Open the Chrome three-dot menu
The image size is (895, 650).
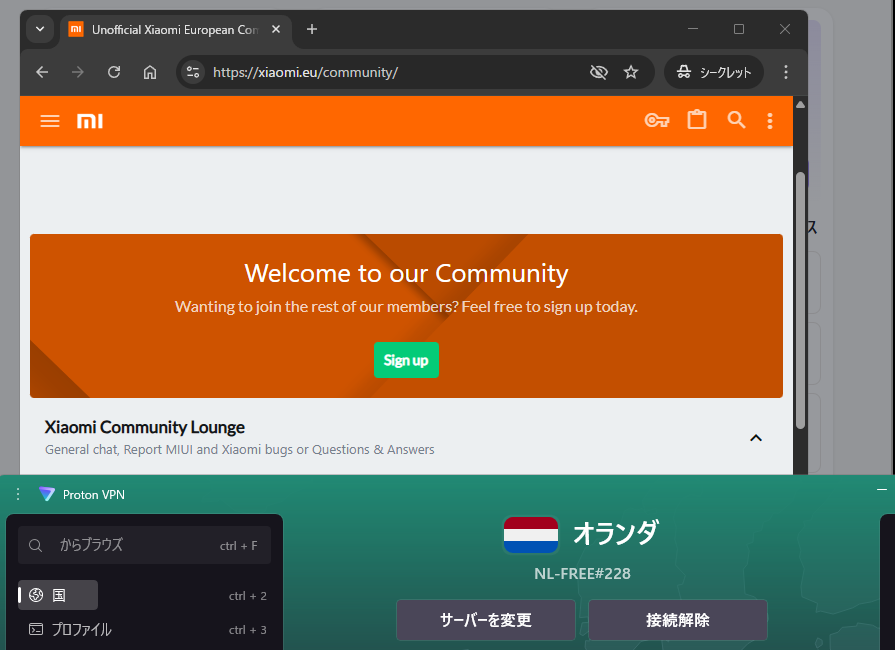coord(786,72)
